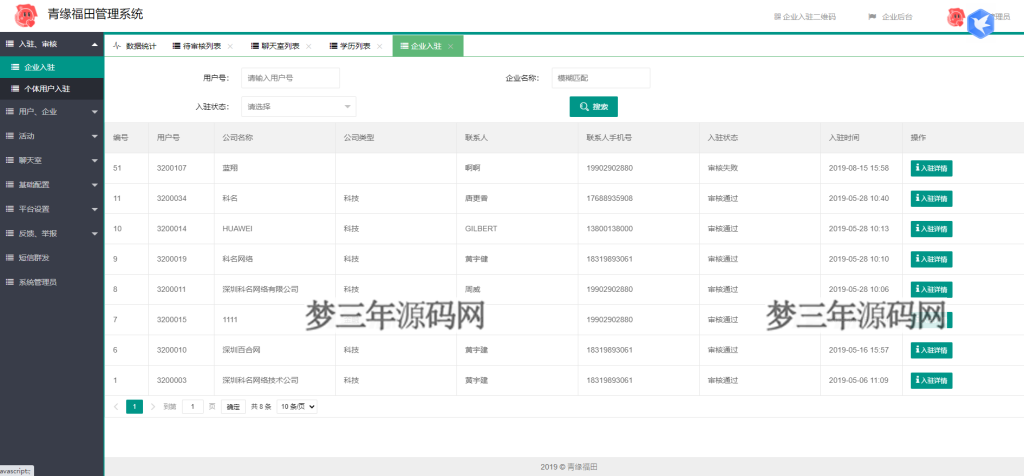Click phone number 17688935908
The image size is (1024, 476).
click(609, 198)
